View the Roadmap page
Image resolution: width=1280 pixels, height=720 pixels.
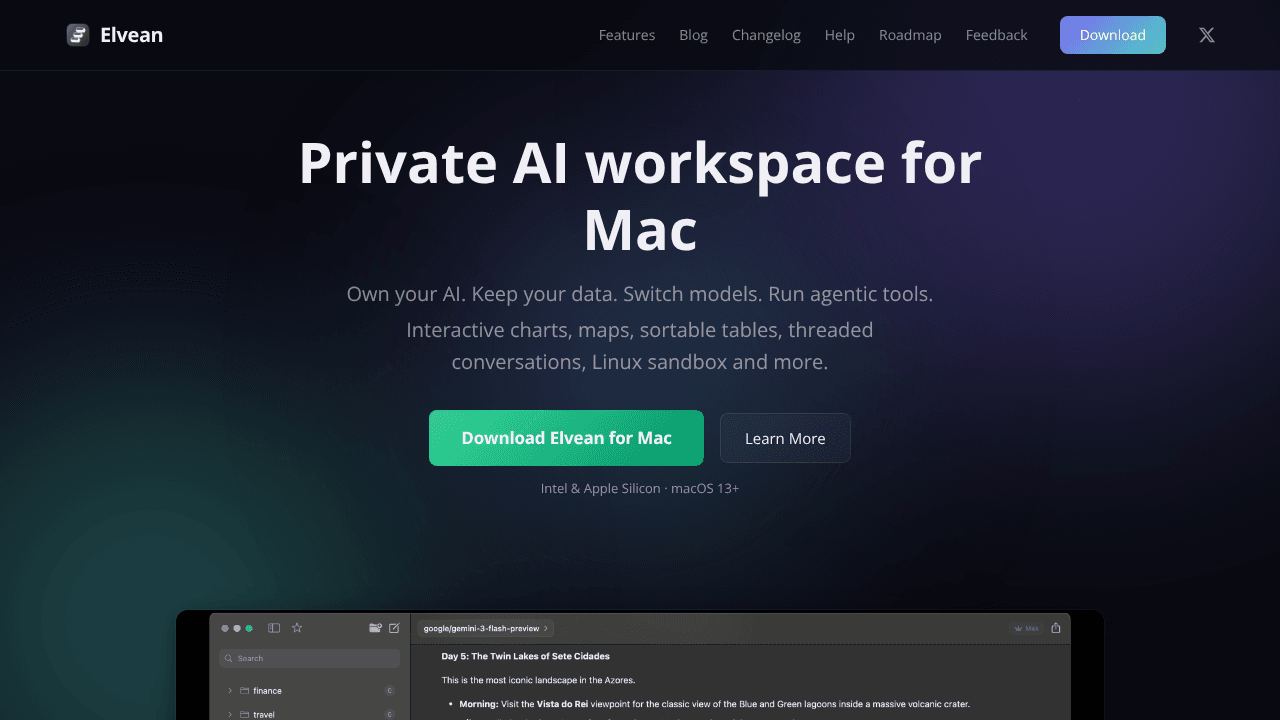click(910, 35)
